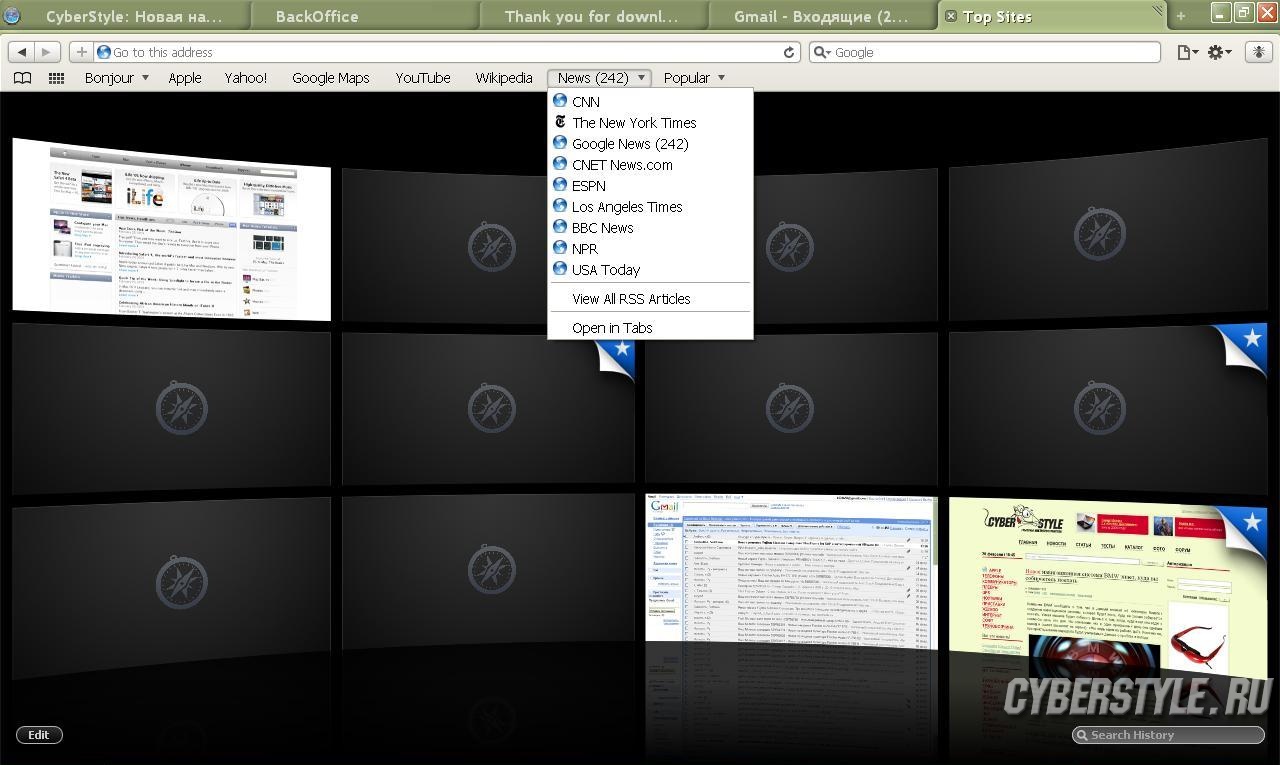
Task: Select View All RSS Articles
Action: click(650, 299)
